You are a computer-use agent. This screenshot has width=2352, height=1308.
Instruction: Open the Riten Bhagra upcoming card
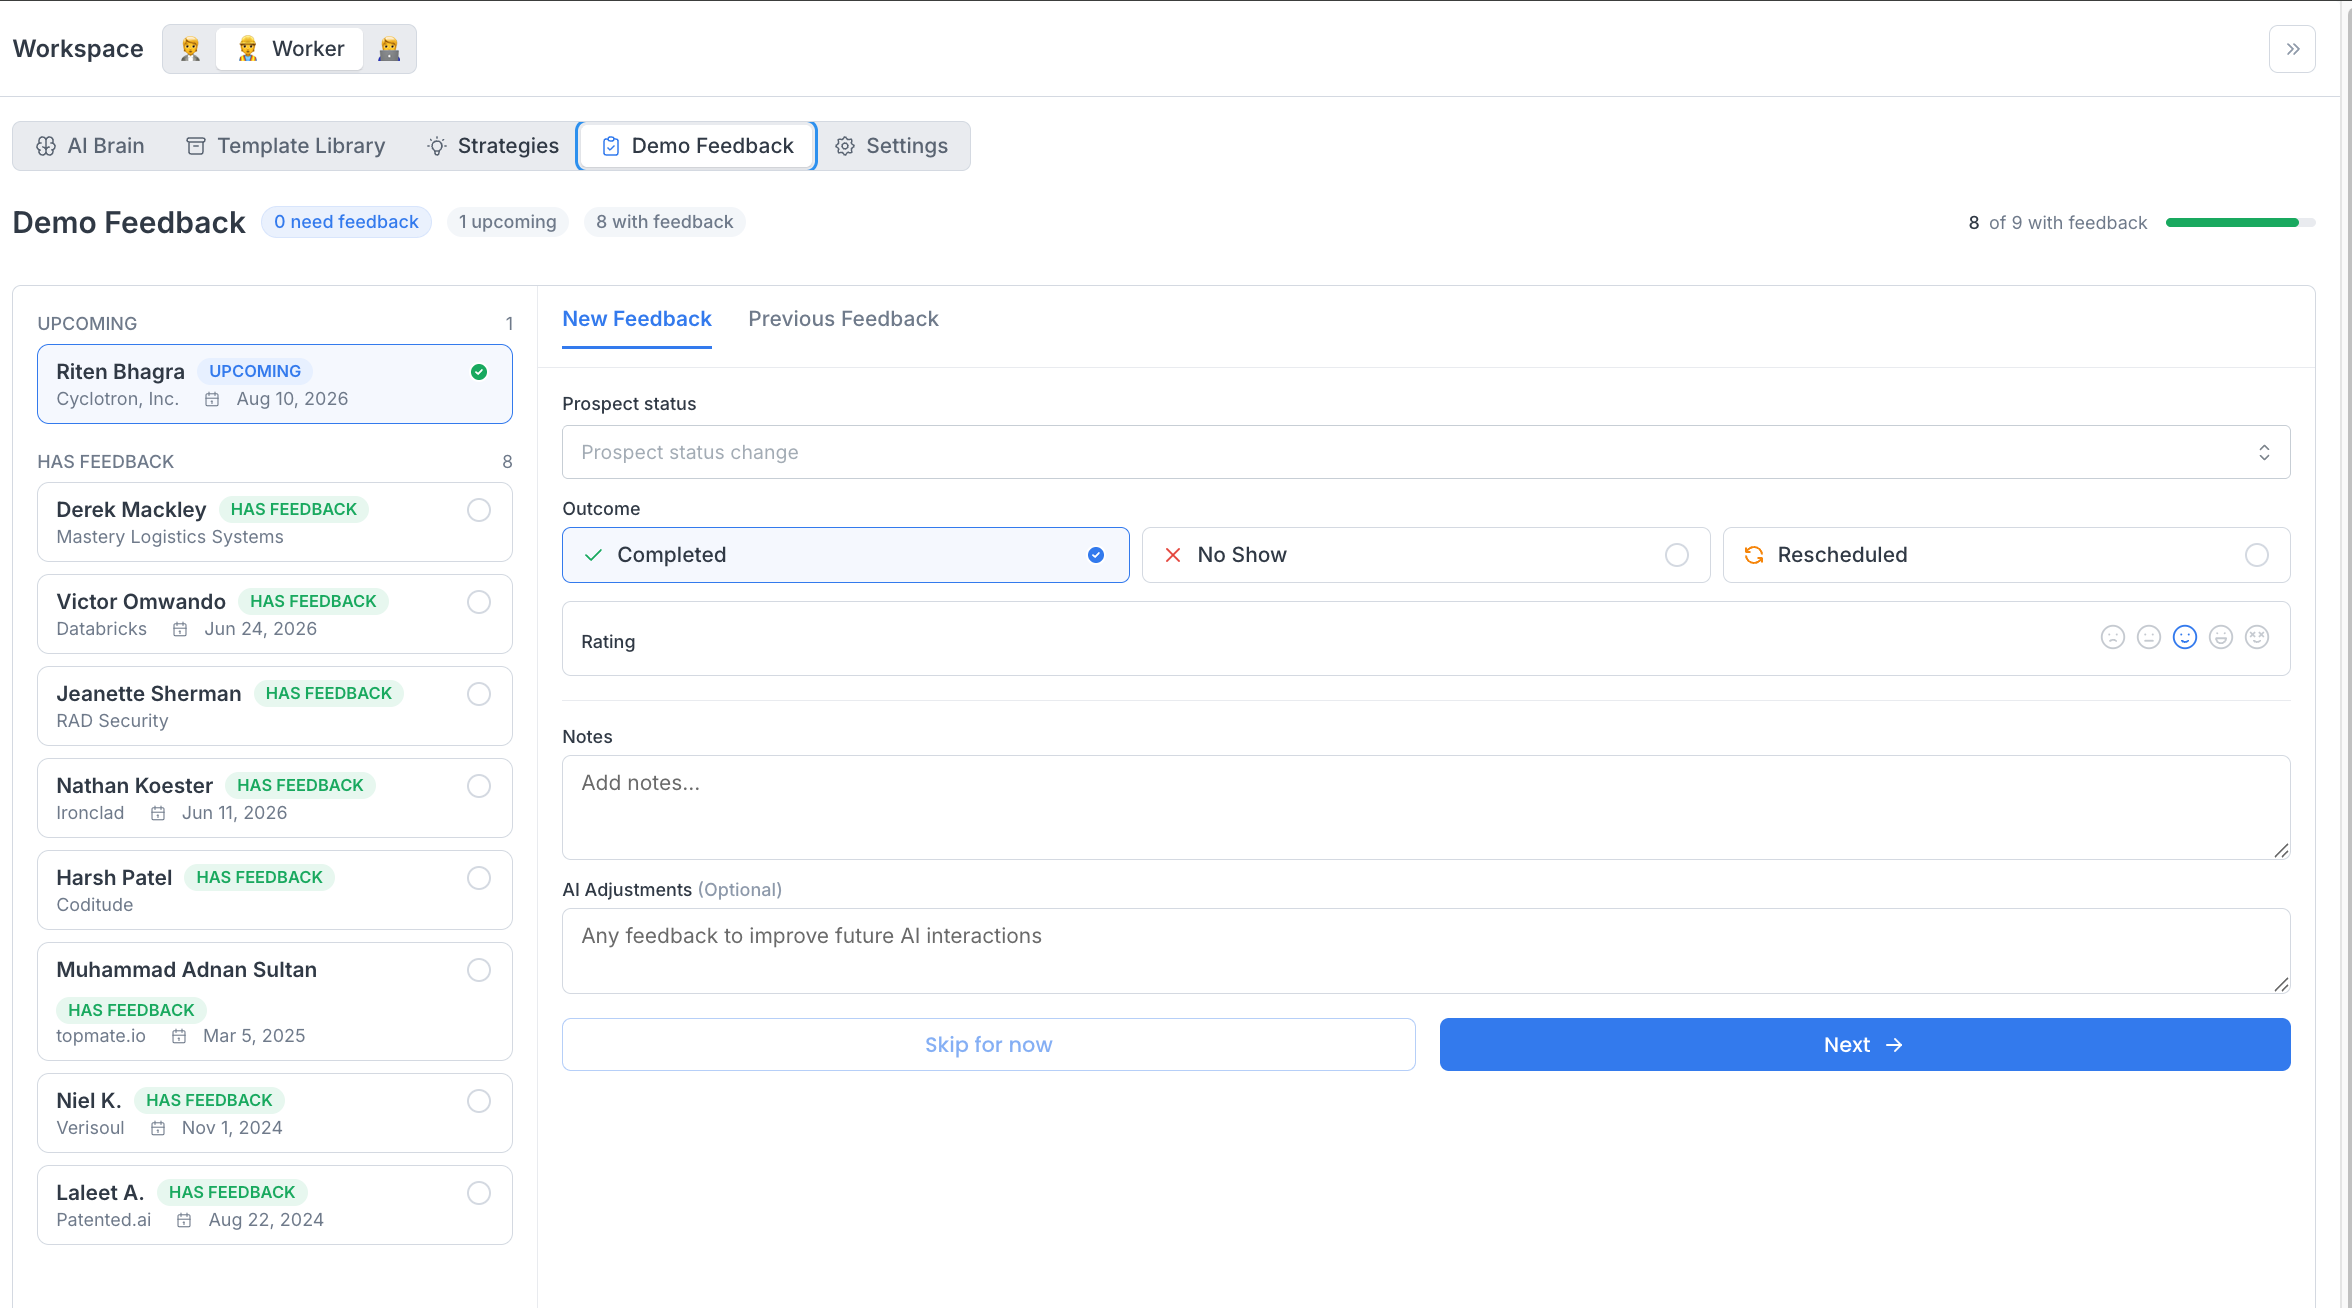click(275, 384)
